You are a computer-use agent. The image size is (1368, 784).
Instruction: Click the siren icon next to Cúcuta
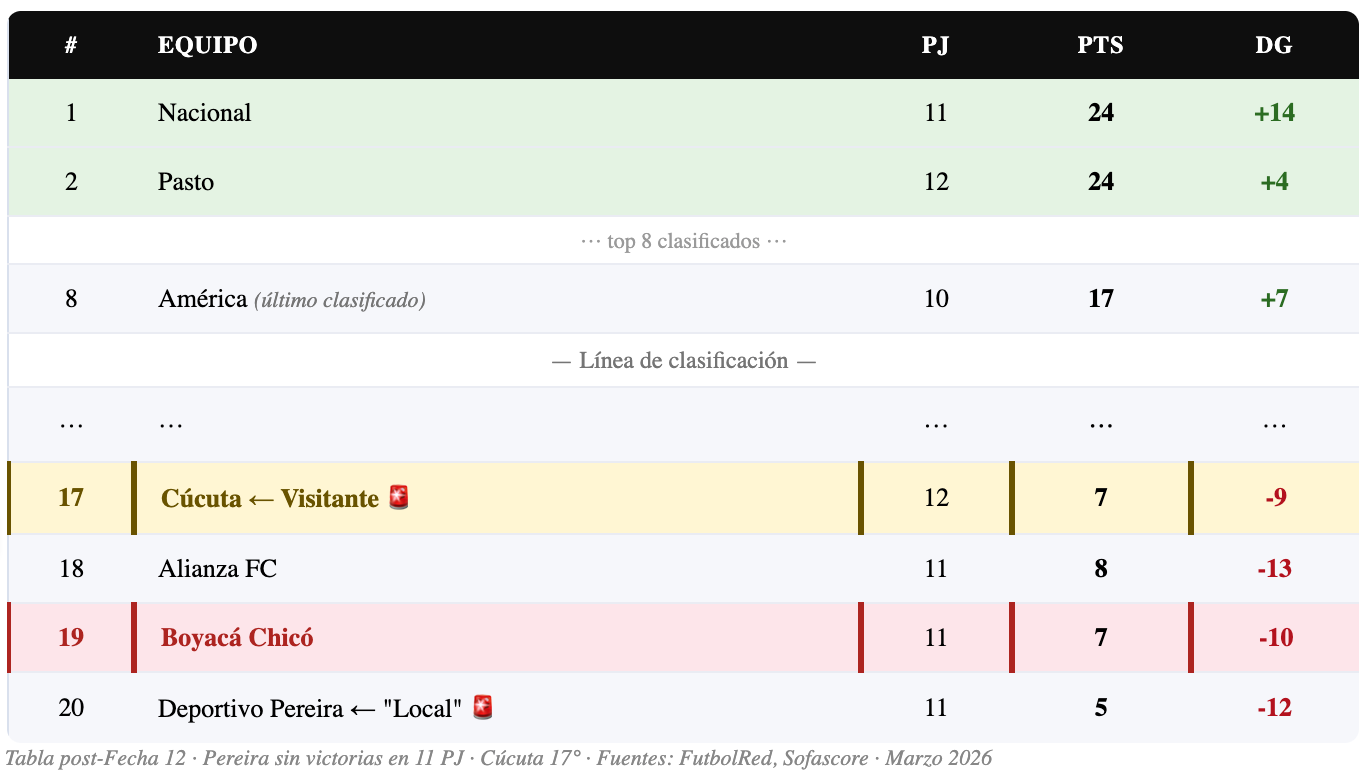click(399, 497)
